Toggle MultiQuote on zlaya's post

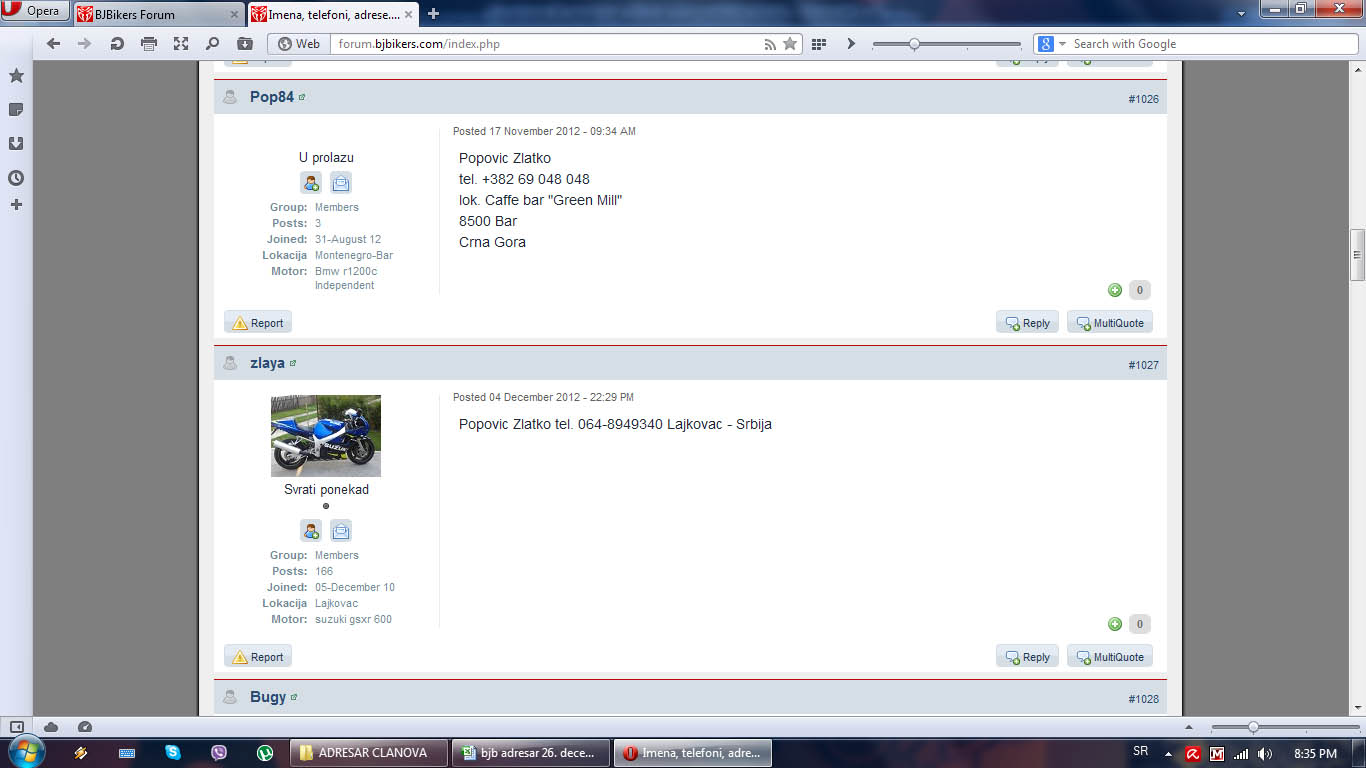(1110, 657)
